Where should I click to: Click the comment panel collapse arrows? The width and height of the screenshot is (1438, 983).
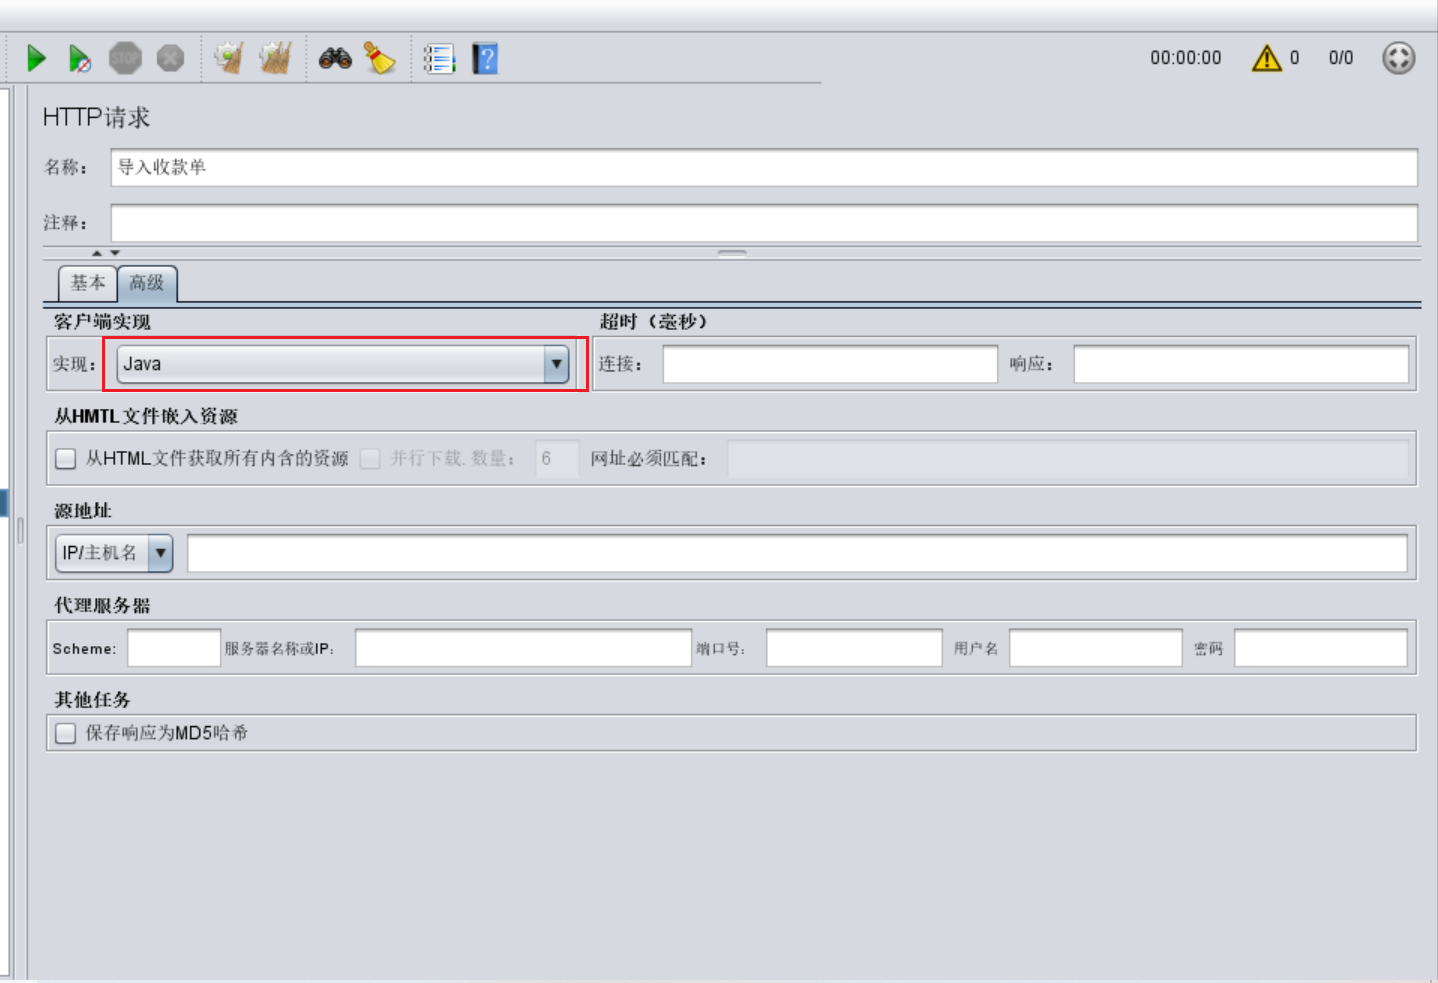coord(106,253)
